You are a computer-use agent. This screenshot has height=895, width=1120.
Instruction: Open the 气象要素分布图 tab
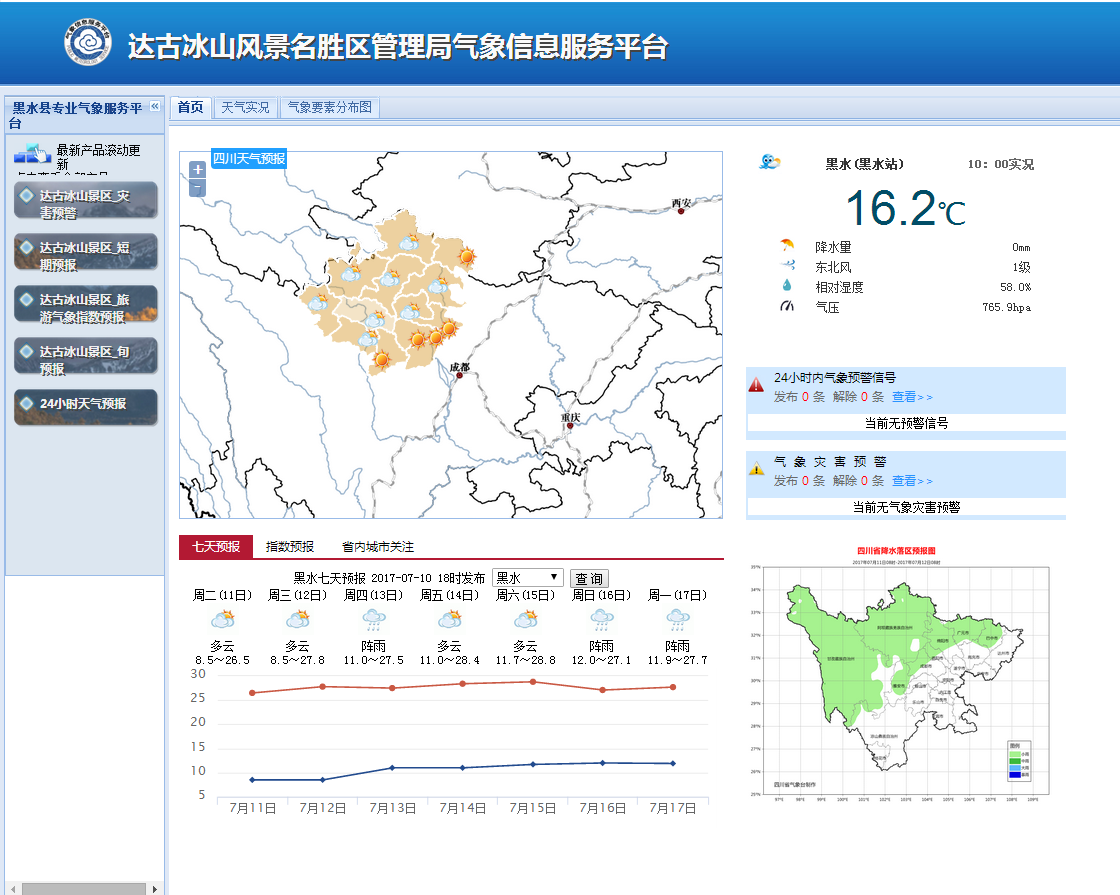coord(330,107)
